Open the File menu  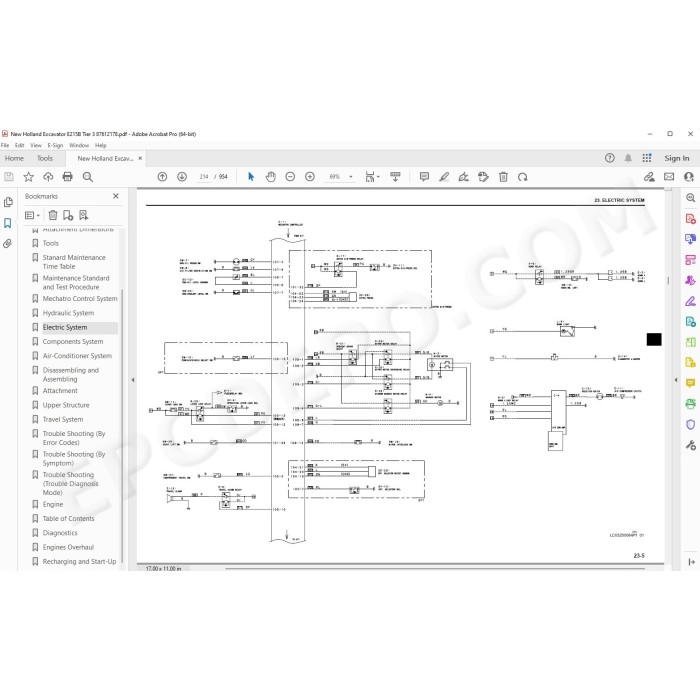pos(5,146)
